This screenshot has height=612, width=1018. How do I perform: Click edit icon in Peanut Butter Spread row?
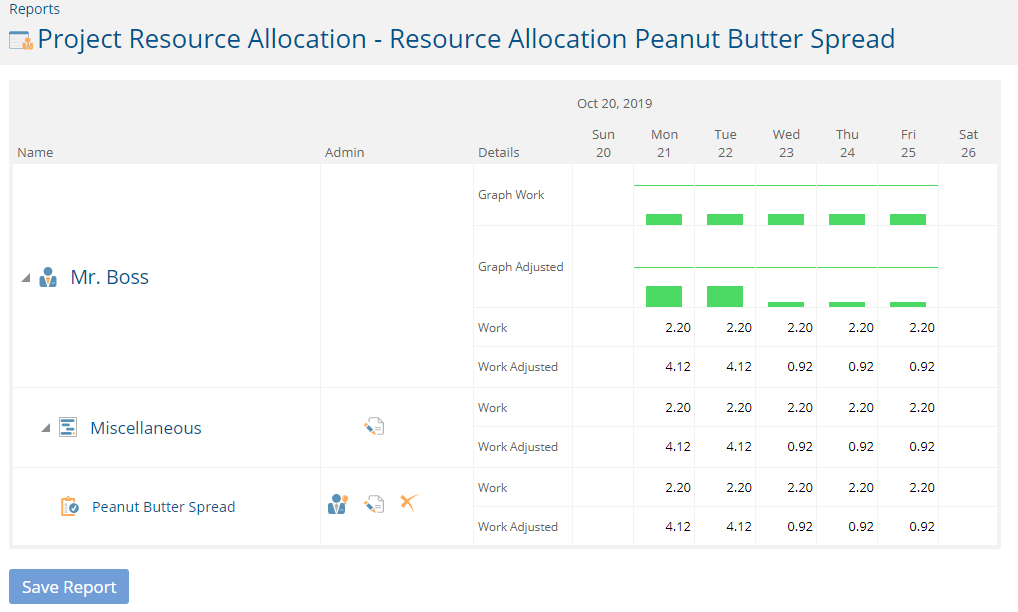[374, 504]
